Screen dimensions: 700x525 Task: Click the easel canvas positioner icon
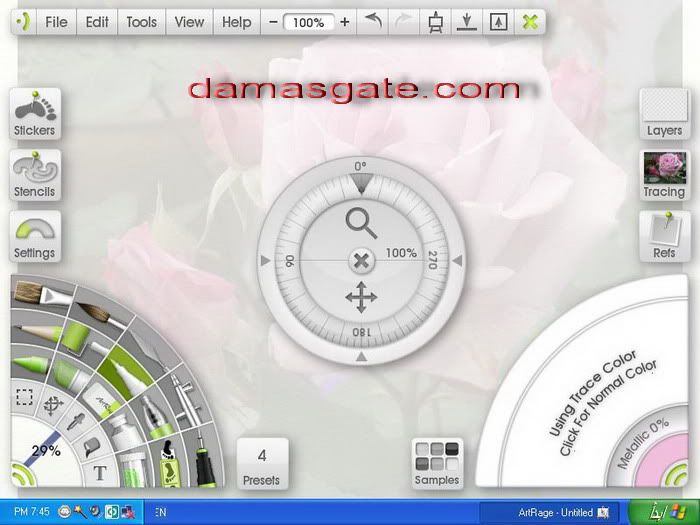pyautogui.click(x=435, y=22)
